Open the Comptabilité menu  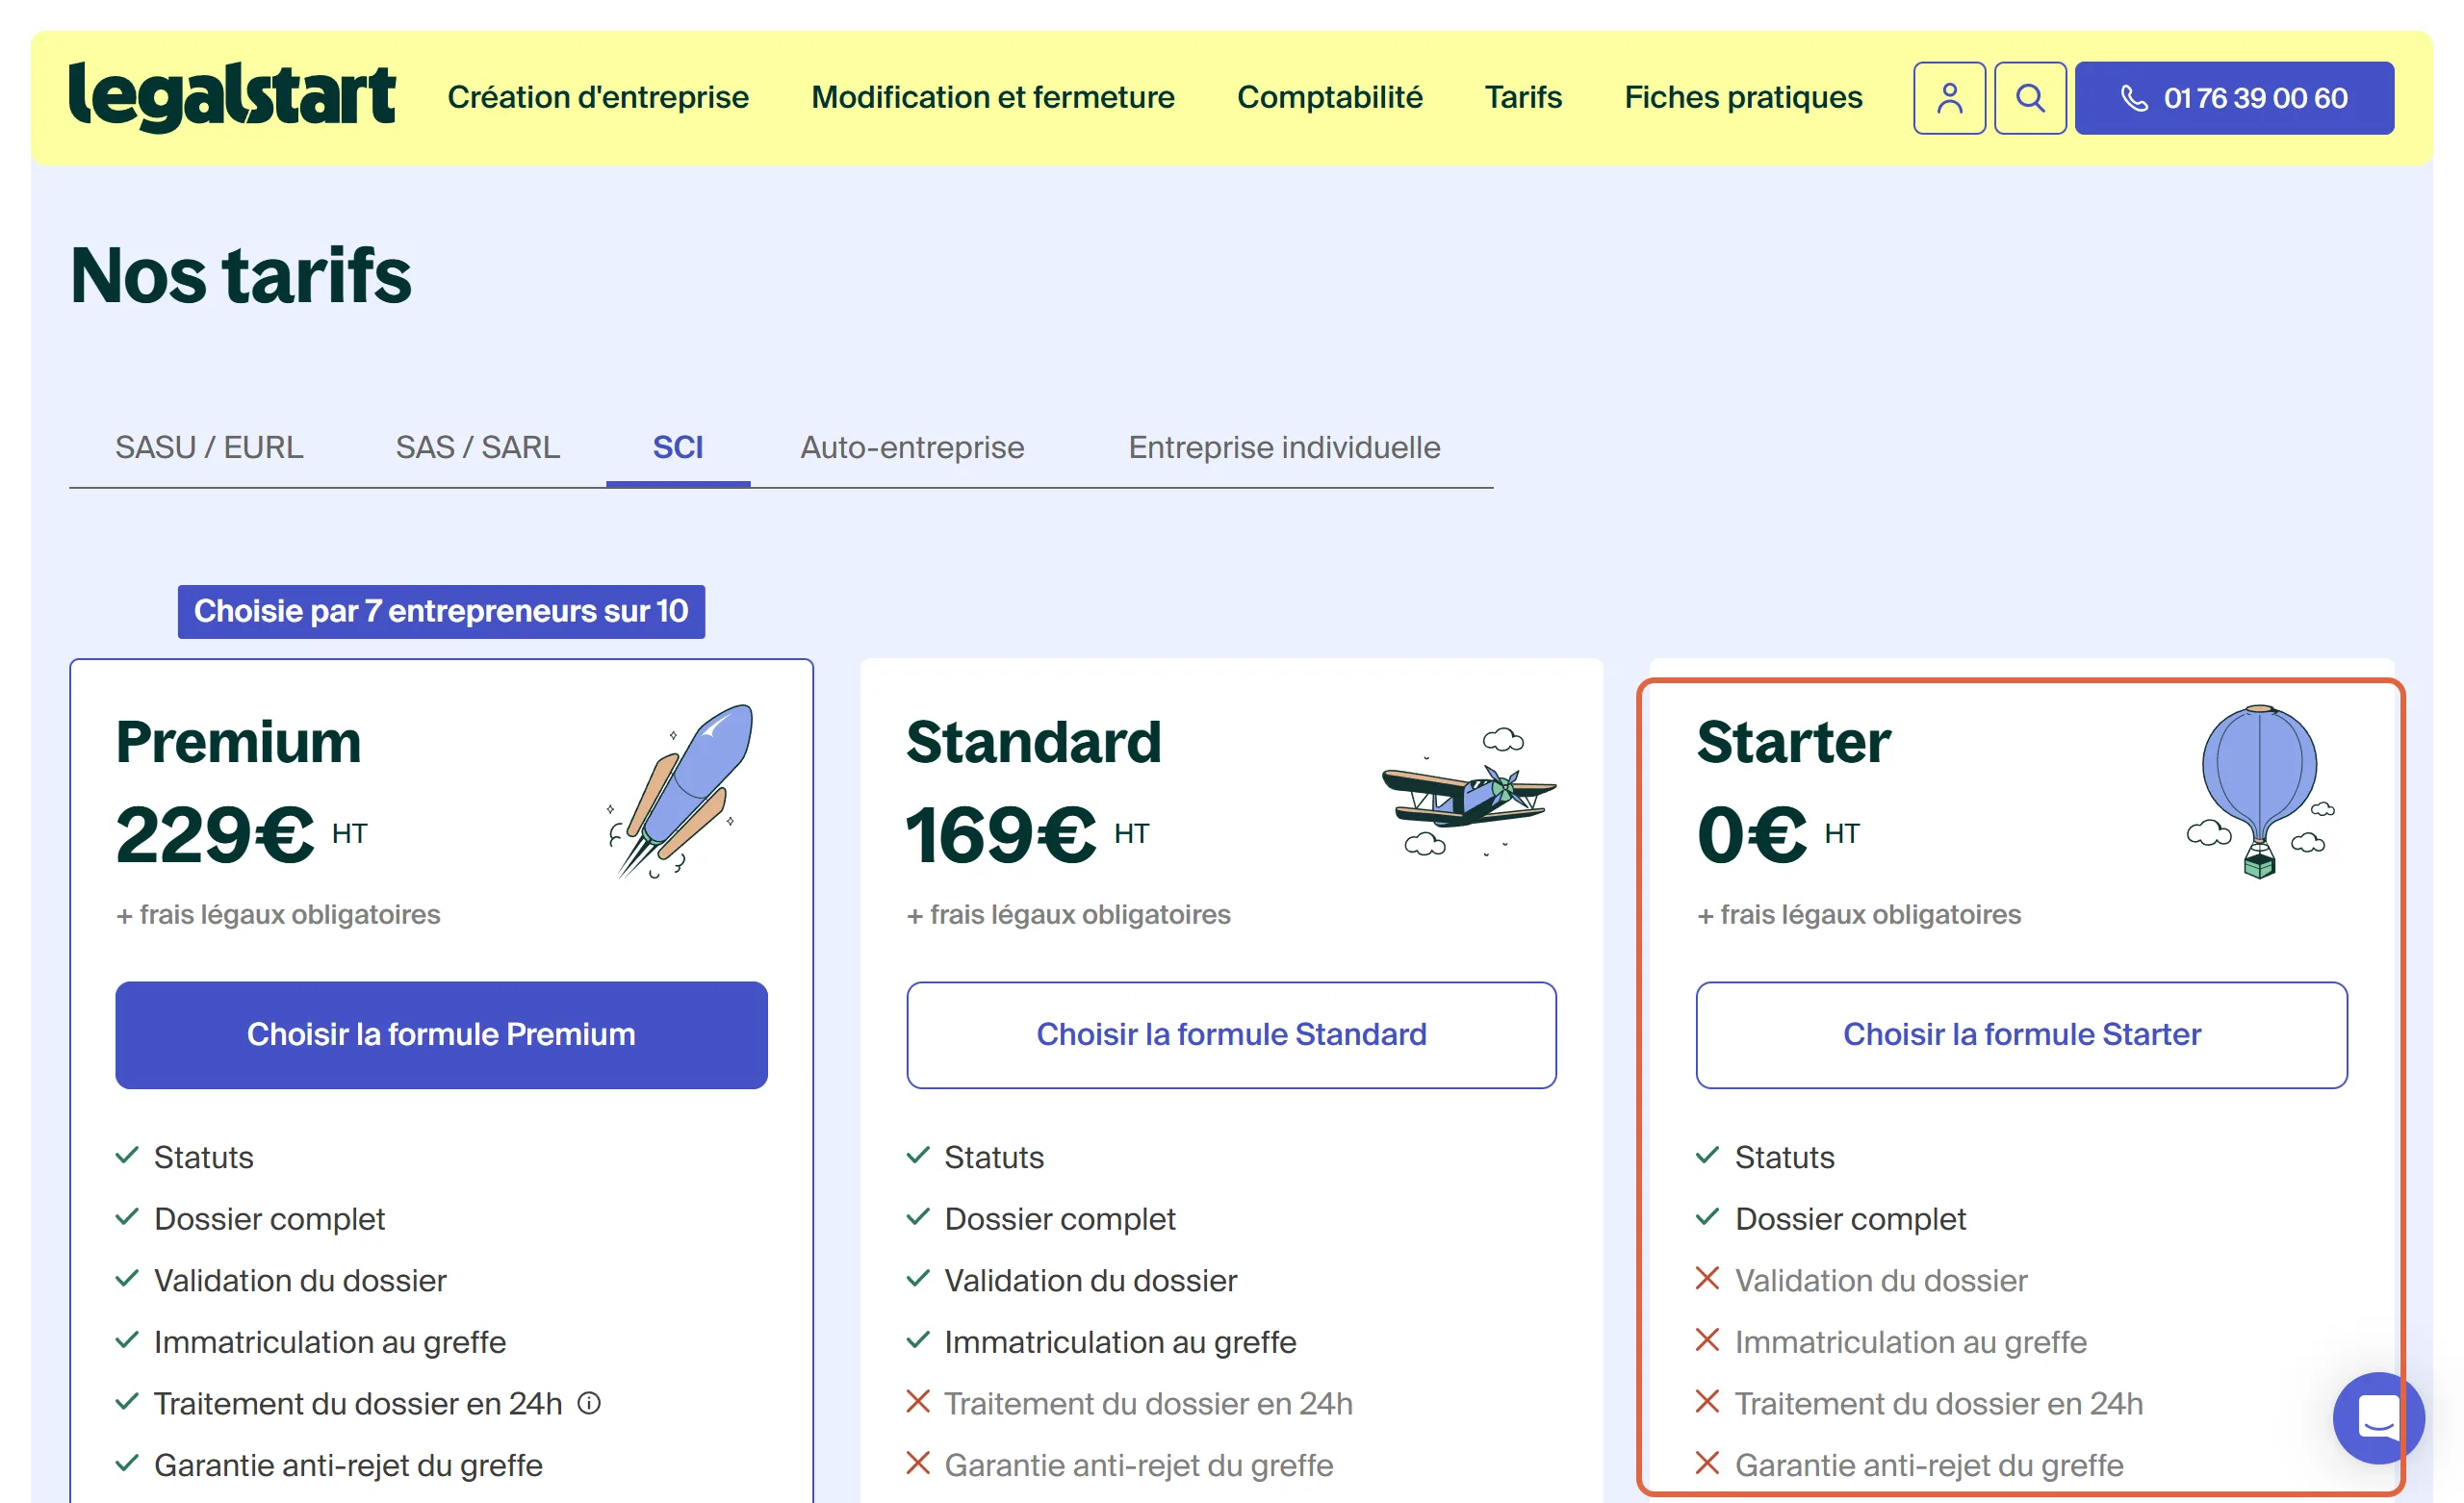(x=1329, y=97)
